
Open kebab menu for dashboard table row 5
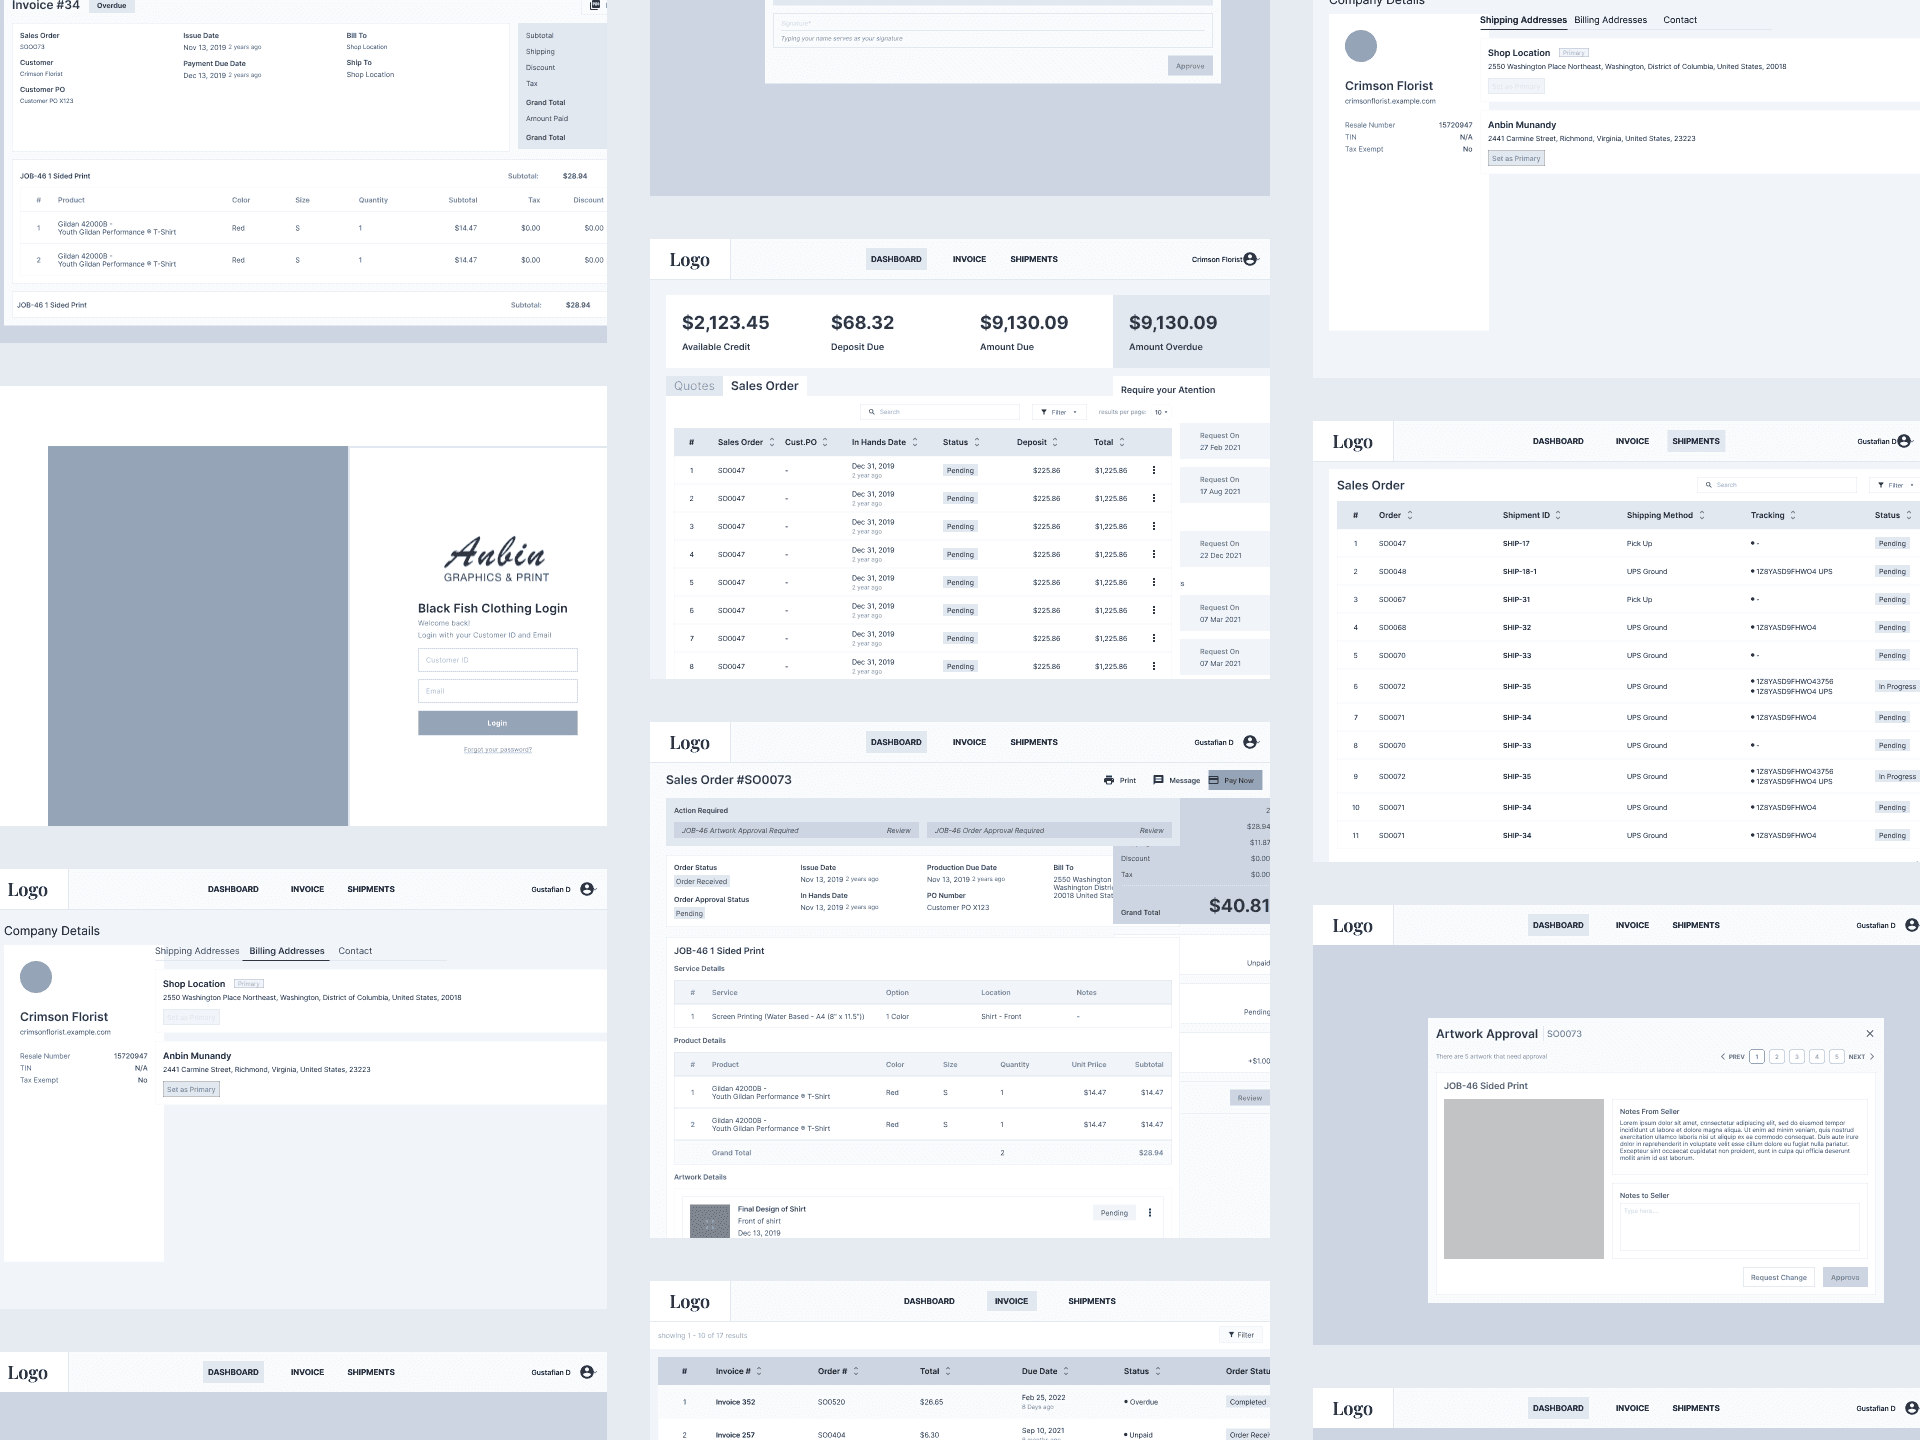[x=1154, y=582]
